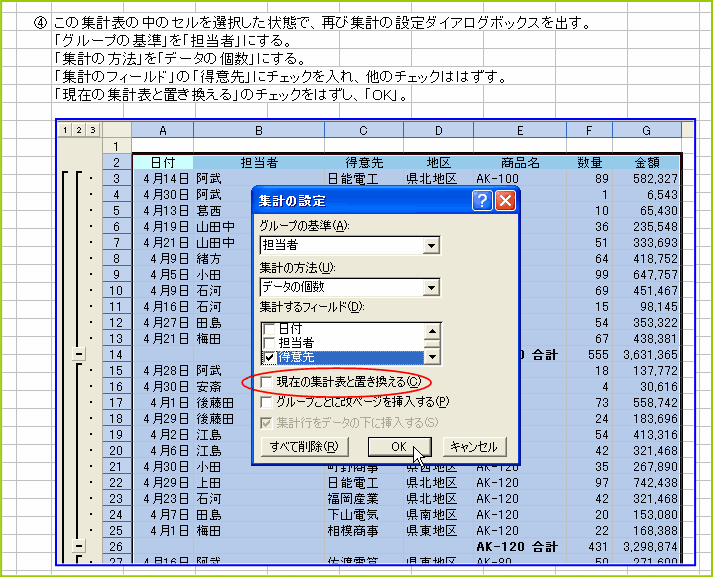Click field list scrollbar up arrow
The width and height of the screenshot is (713, 577).
coord(432,331)
